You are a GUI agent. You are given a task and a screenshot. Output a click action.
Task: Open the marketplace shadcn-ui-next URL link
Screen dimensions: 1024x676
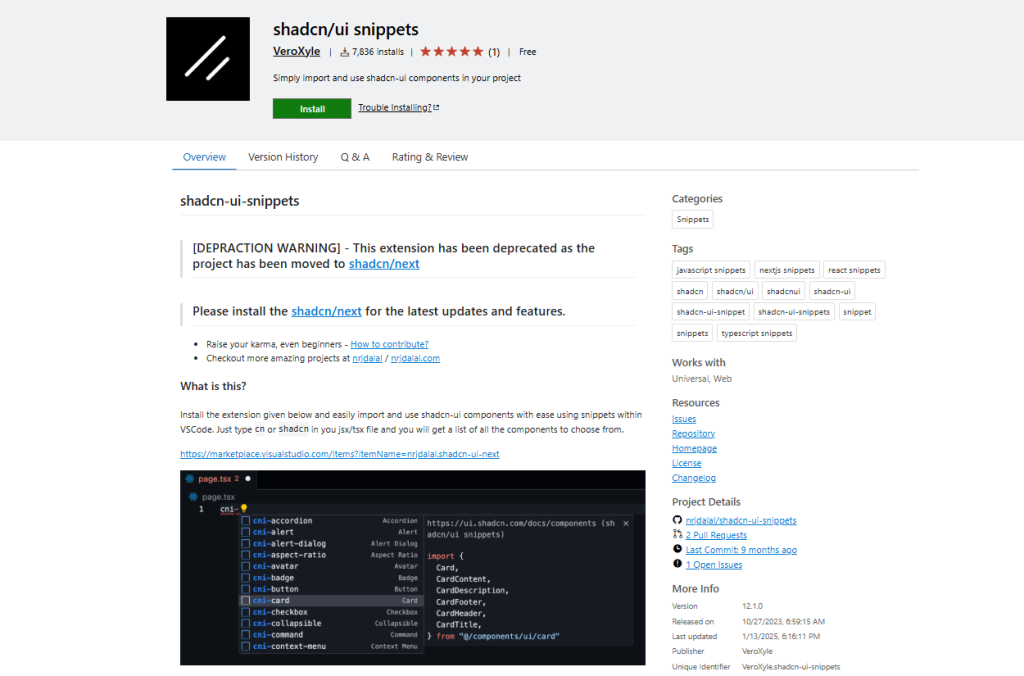(340, 454)
